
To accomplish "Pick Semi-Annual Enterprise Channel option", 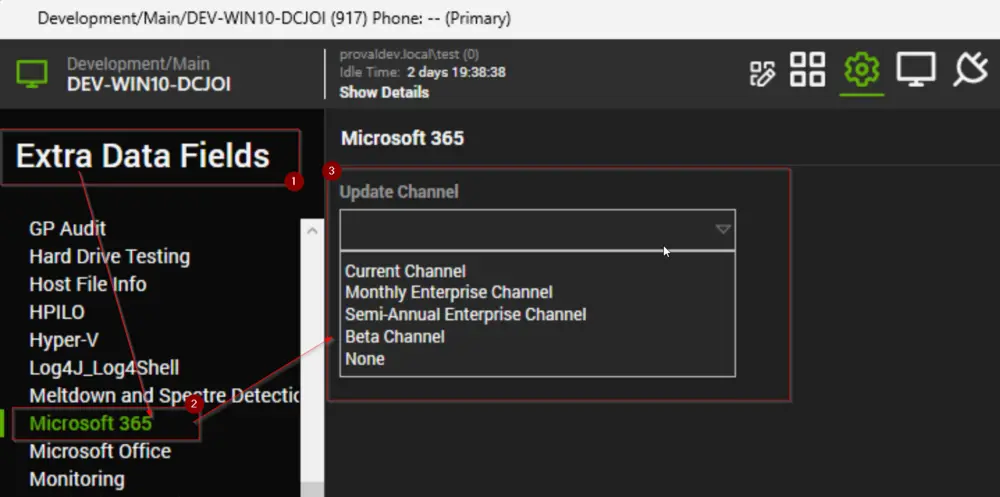I will 466,315.
